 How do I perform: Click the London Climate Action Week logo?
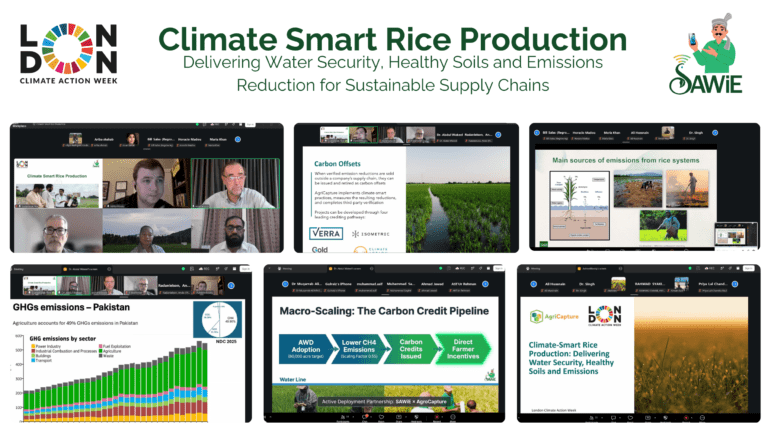69,53
